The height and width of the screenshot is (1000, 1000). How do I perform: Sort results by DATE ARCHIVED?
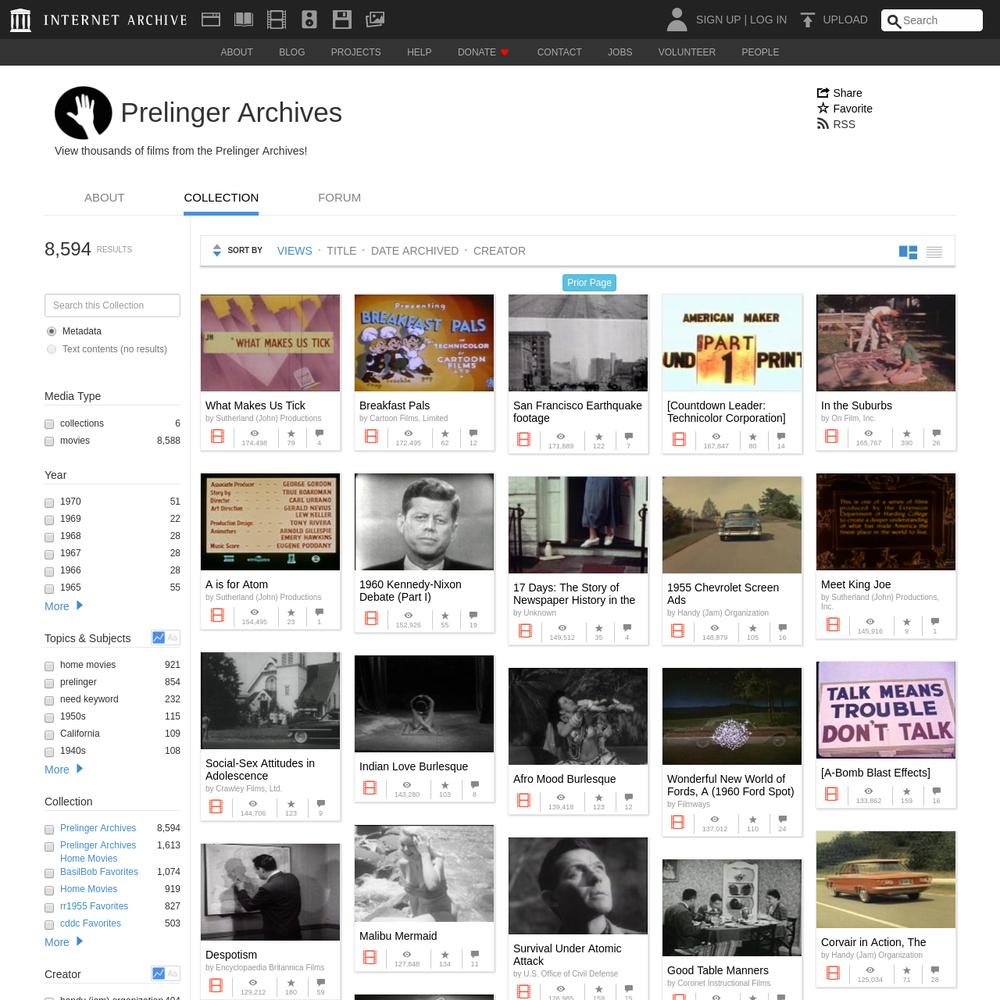coord(415,251)
